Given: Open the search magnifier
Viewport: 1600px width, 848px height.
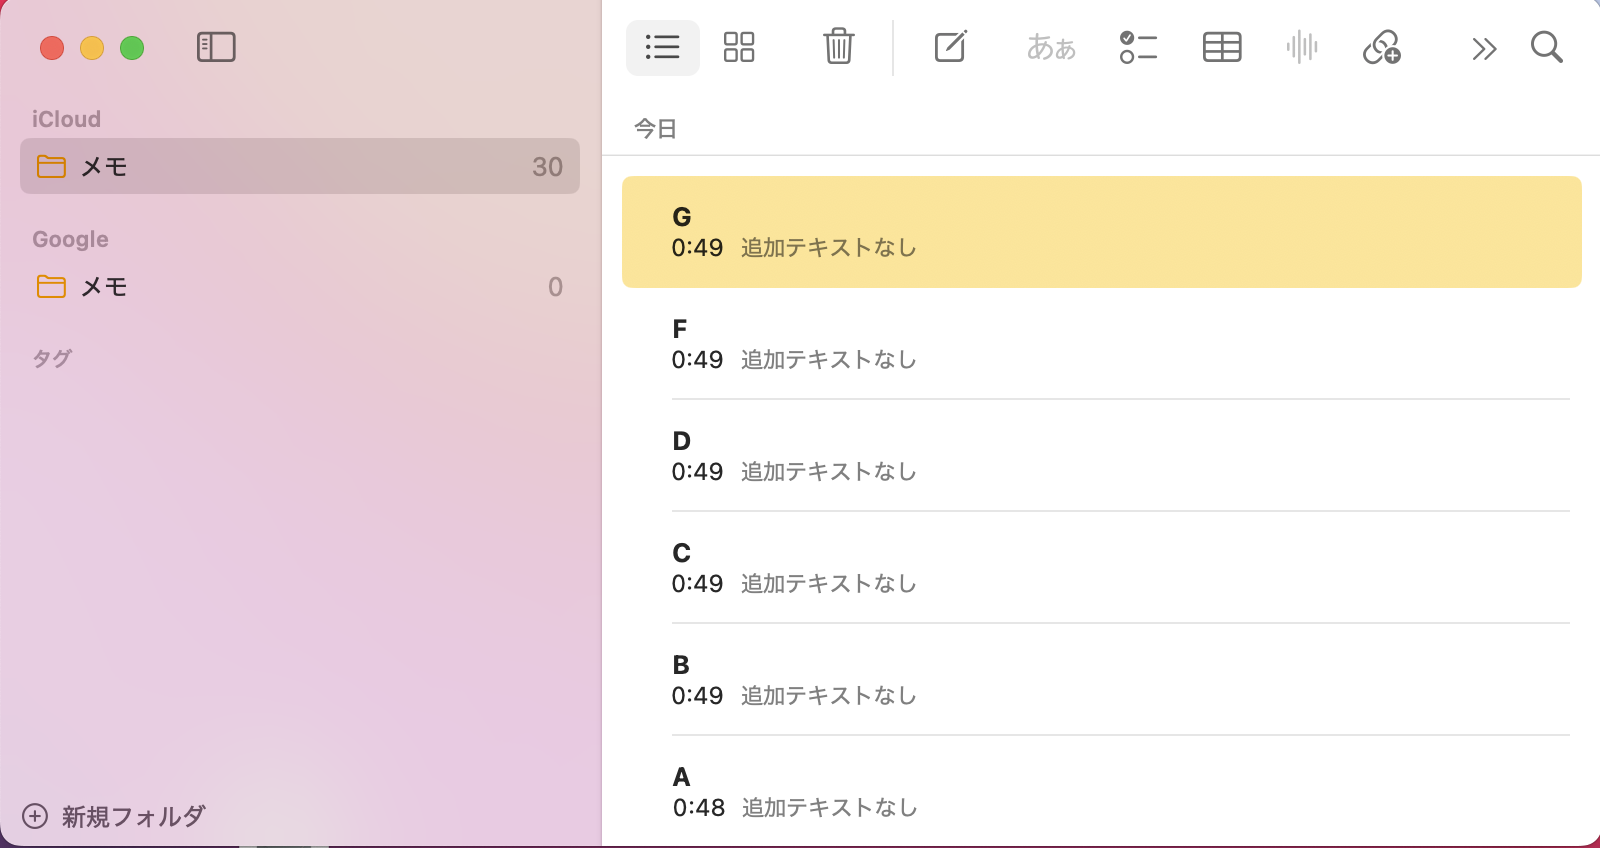Looking at the screenshot, I should click(x=1546, y=47).
